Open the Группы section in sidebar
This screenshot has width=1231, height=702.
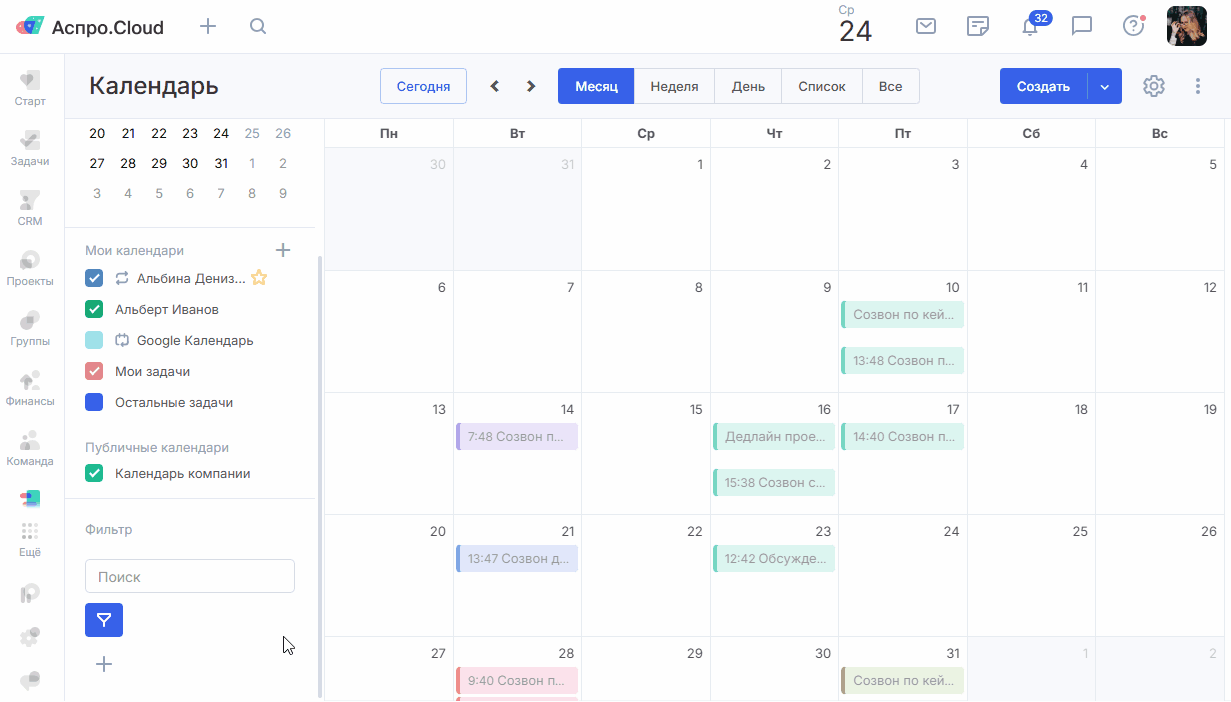click(30, 328)
